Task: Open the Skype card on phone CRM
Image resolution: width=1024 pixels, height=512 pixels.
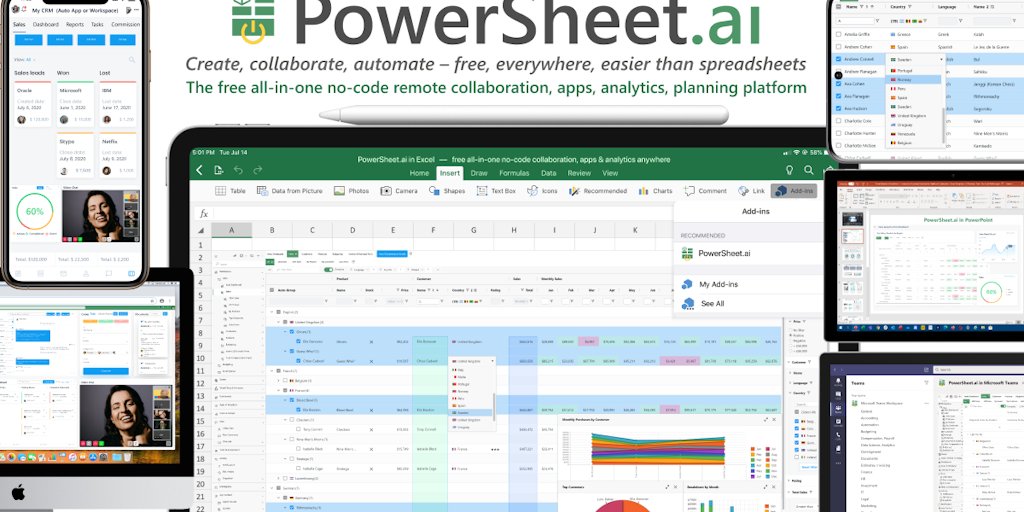Action: click(x=76, y=155)
